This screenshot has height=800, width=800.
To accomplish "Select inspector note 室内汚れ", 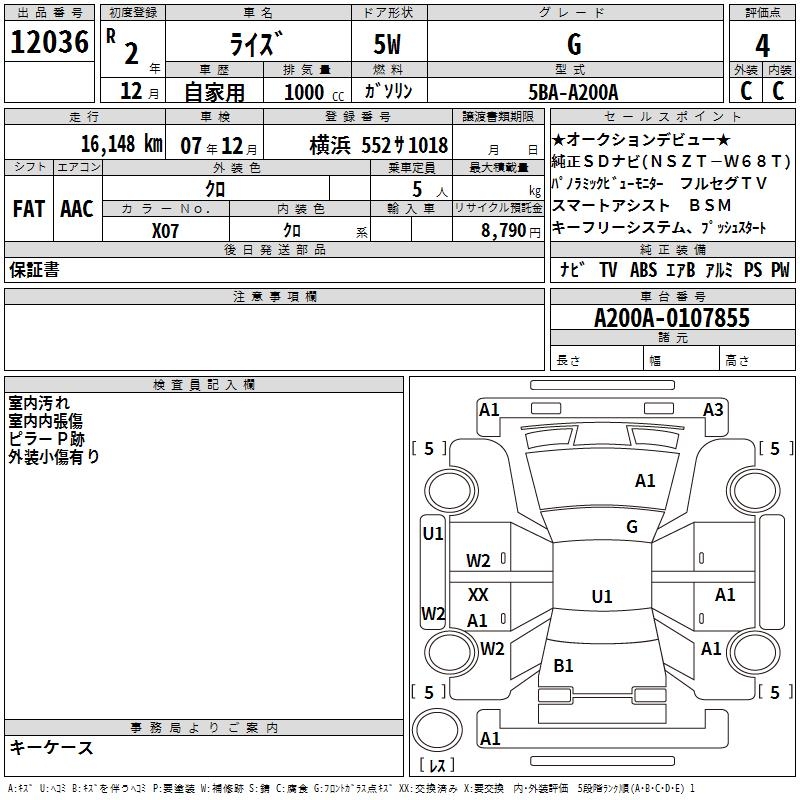I will 39,403.
